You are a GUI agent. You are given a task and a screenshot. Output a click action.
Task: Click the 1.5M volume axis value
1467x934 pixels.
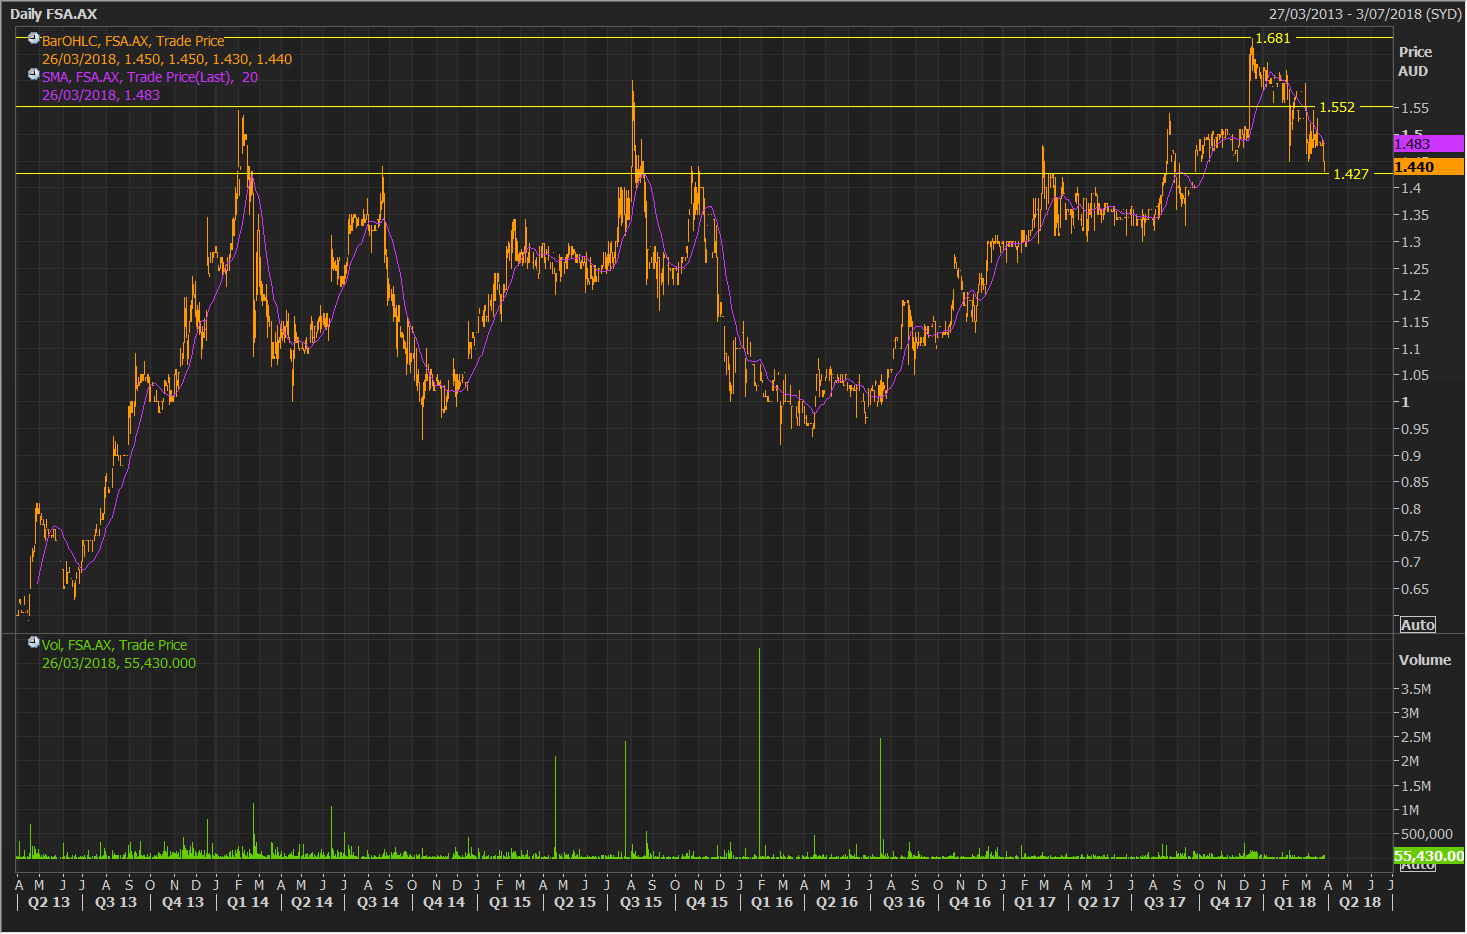click(x=1416, y=786)
